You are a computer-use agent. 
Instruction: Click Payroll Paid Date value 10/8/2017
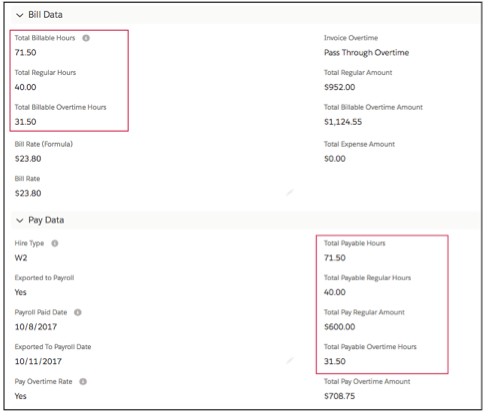click(x=36, y=327)
